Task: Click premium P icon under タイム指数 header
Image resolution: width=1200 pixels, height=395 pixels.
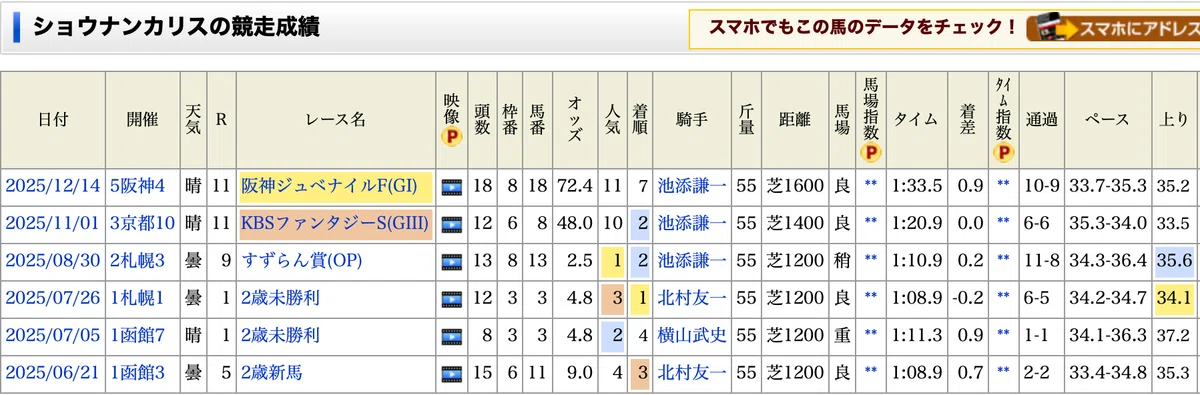Action: [1003, 153]
